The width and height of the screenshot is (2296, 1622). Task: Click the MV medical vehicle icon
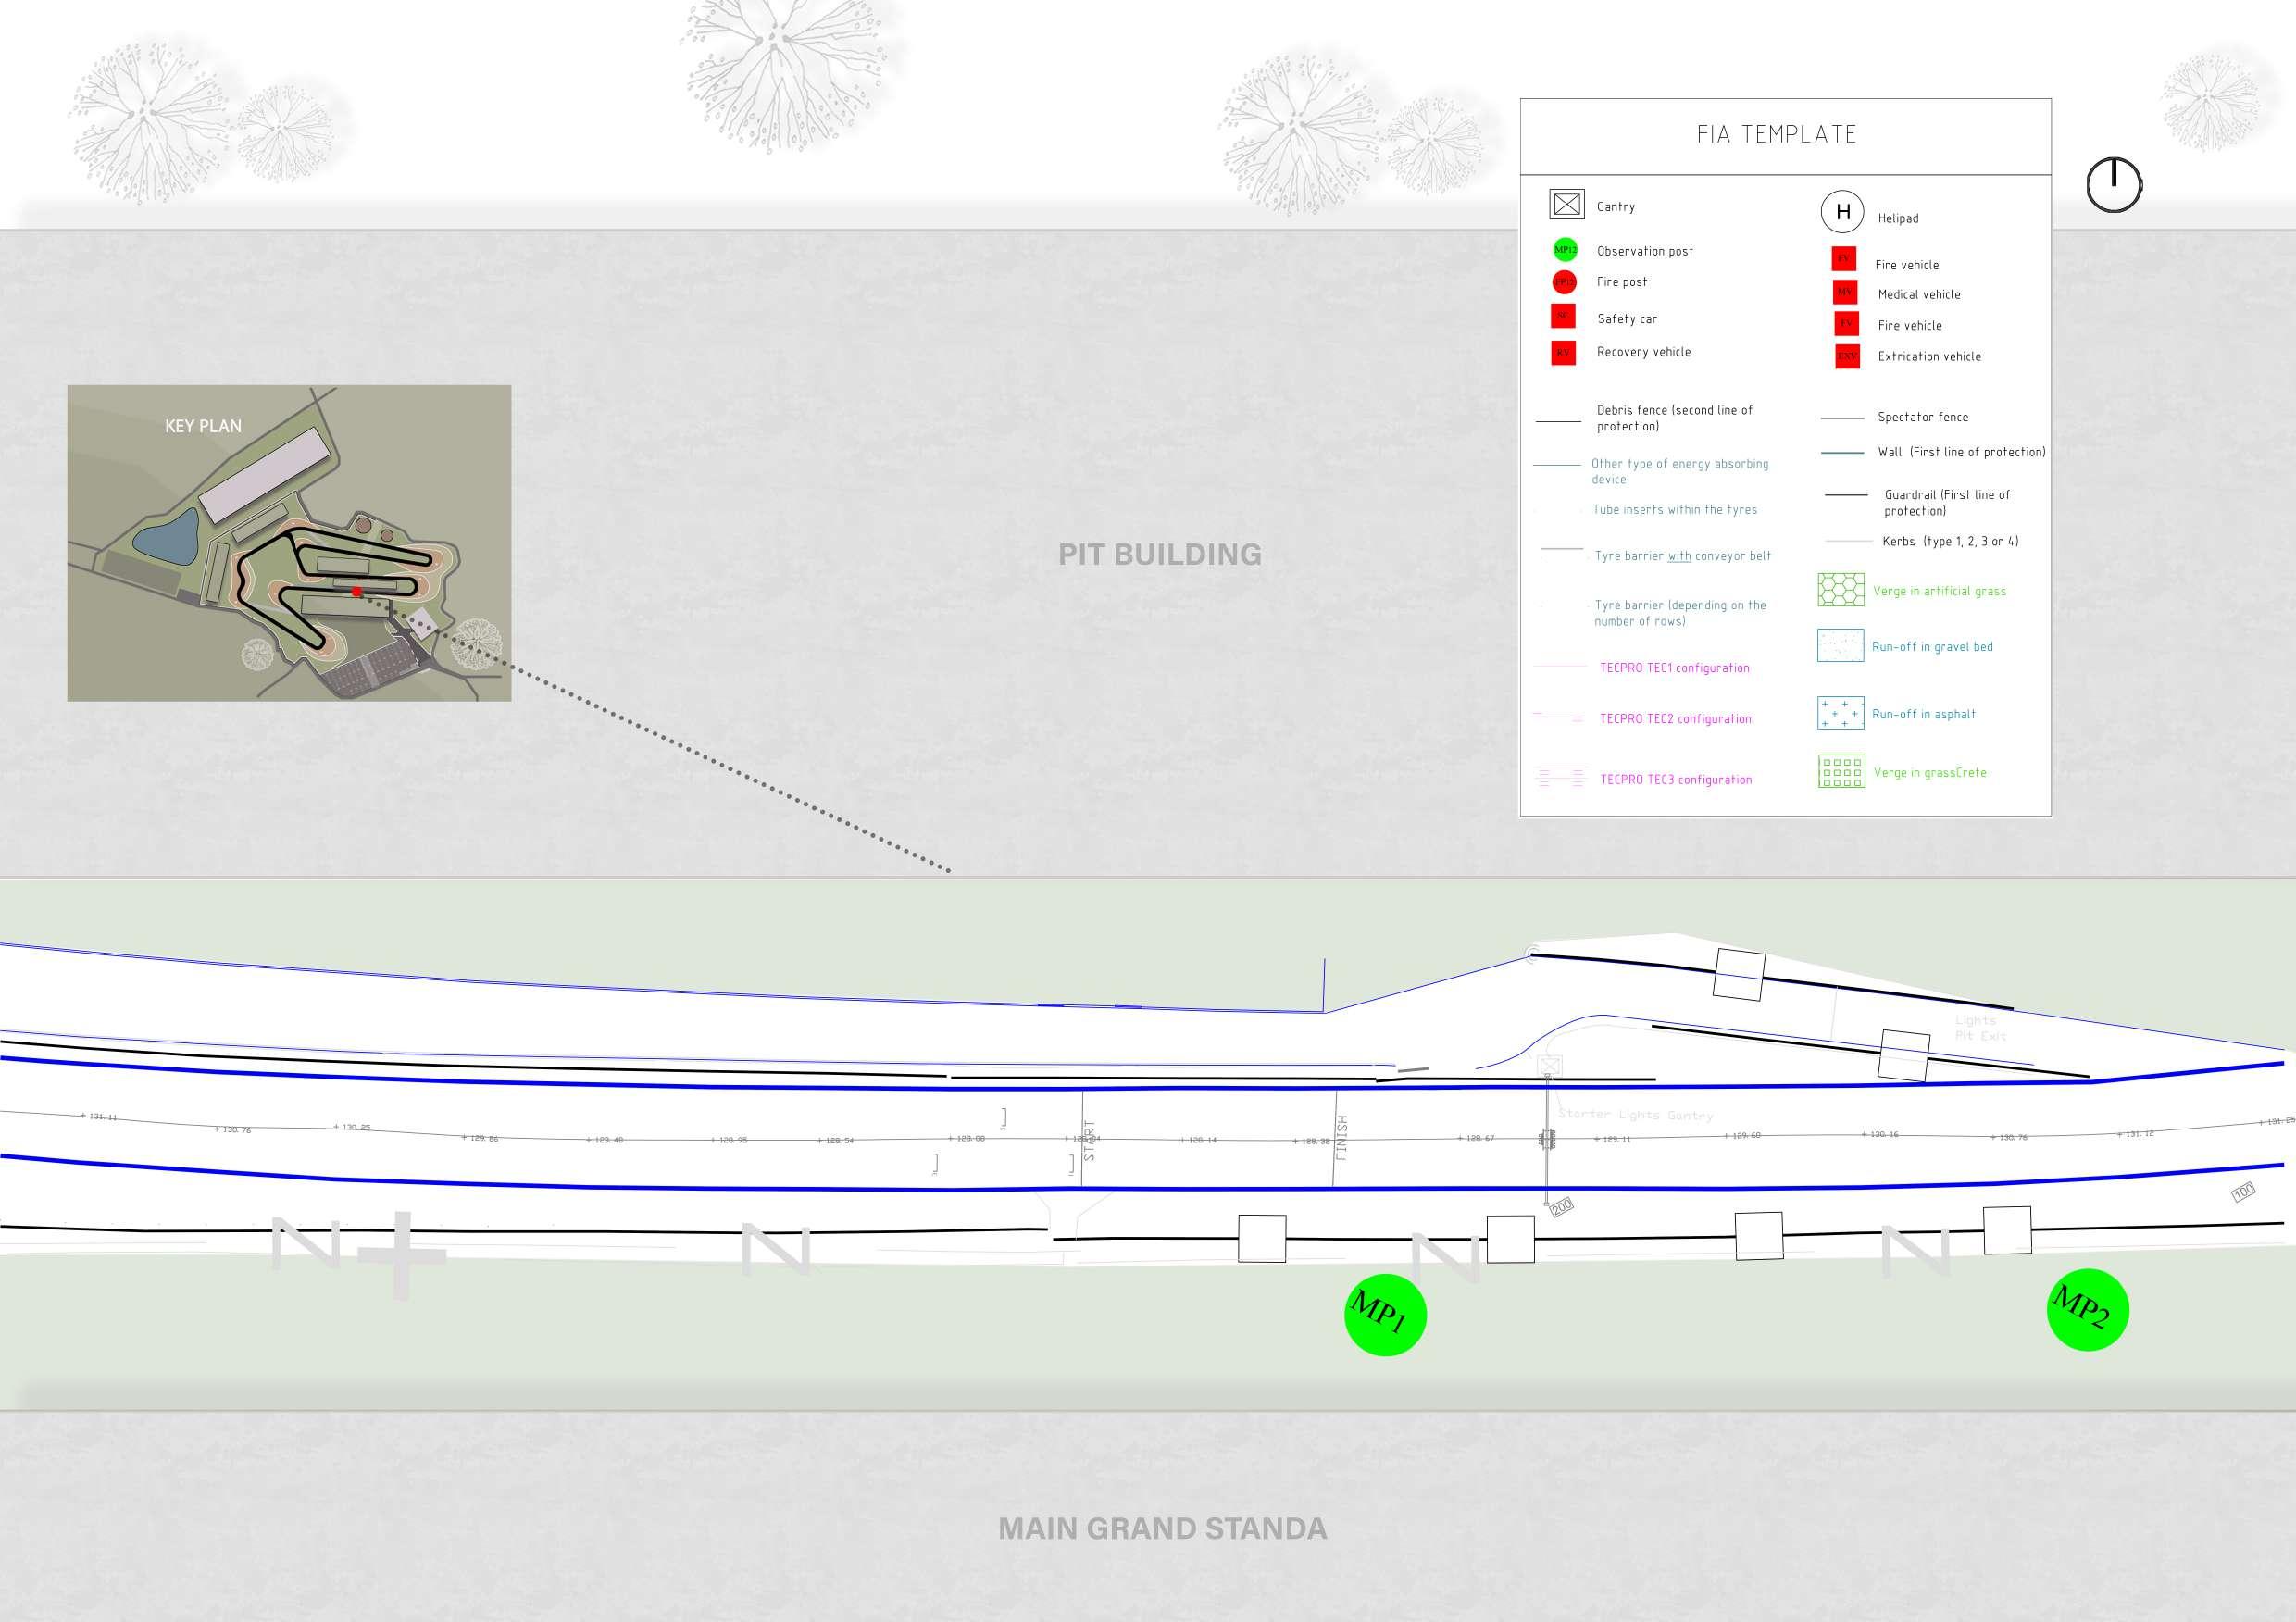[x=1844, y=292]
